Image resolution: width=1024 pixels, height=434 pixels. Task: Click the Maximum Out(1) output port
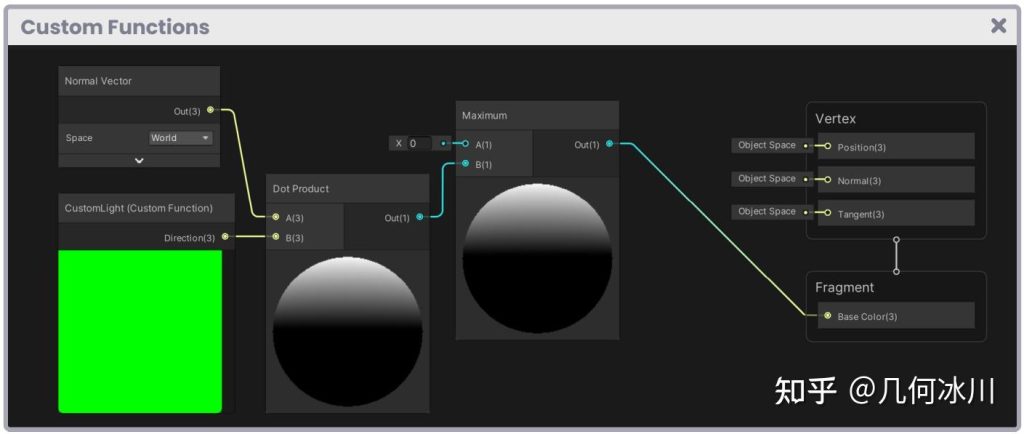[x=609, y=144]
